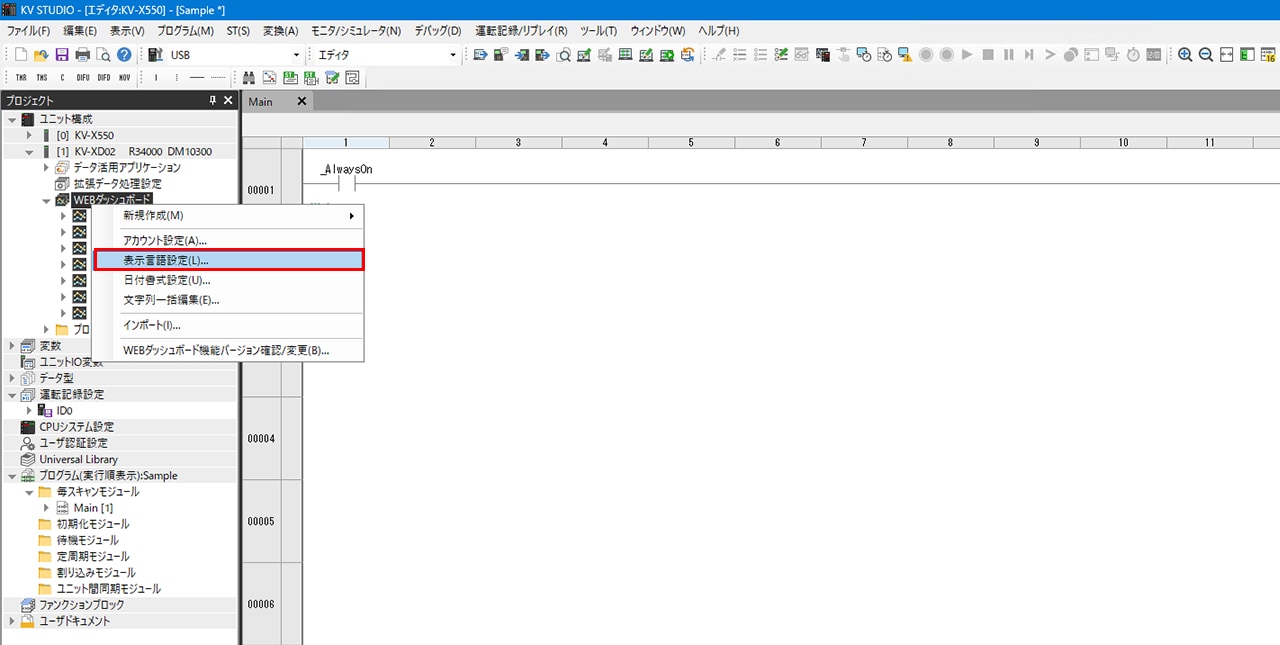Open the デバッグ(D) menu

tap(438, 31)
